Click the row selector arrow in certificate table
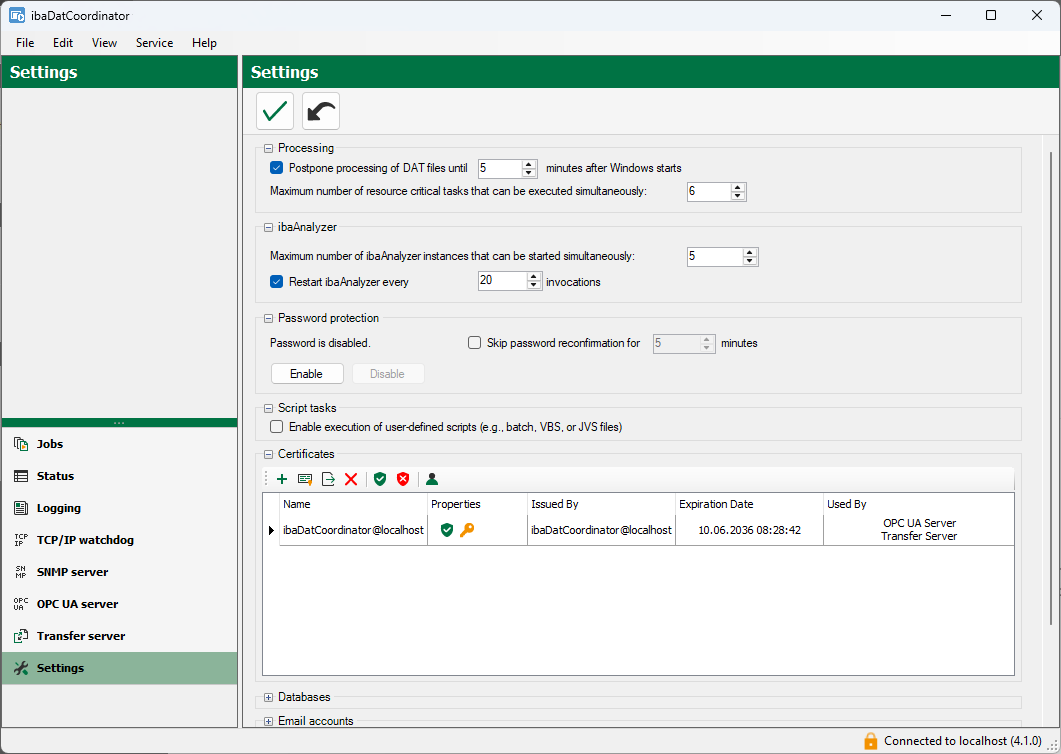 [271, 530]
